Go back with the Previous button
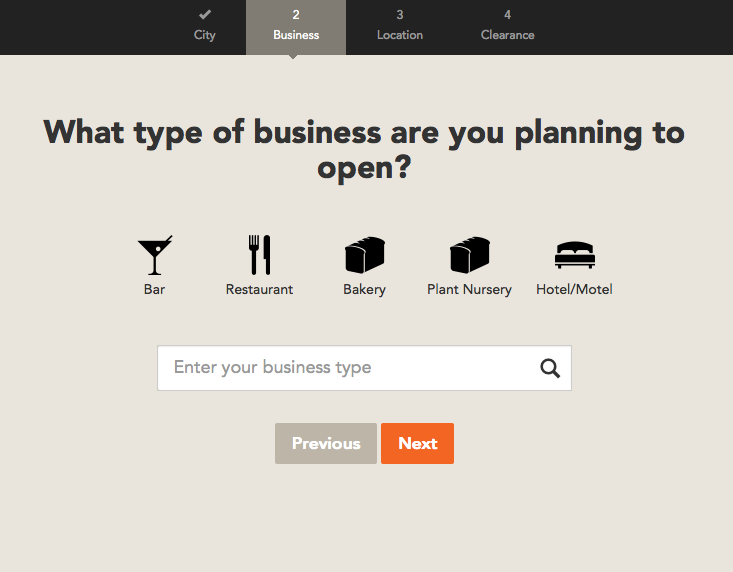Image resolution: width=733 pixels, height=572 pixels. pyautogui.click(x=326, y=444)
